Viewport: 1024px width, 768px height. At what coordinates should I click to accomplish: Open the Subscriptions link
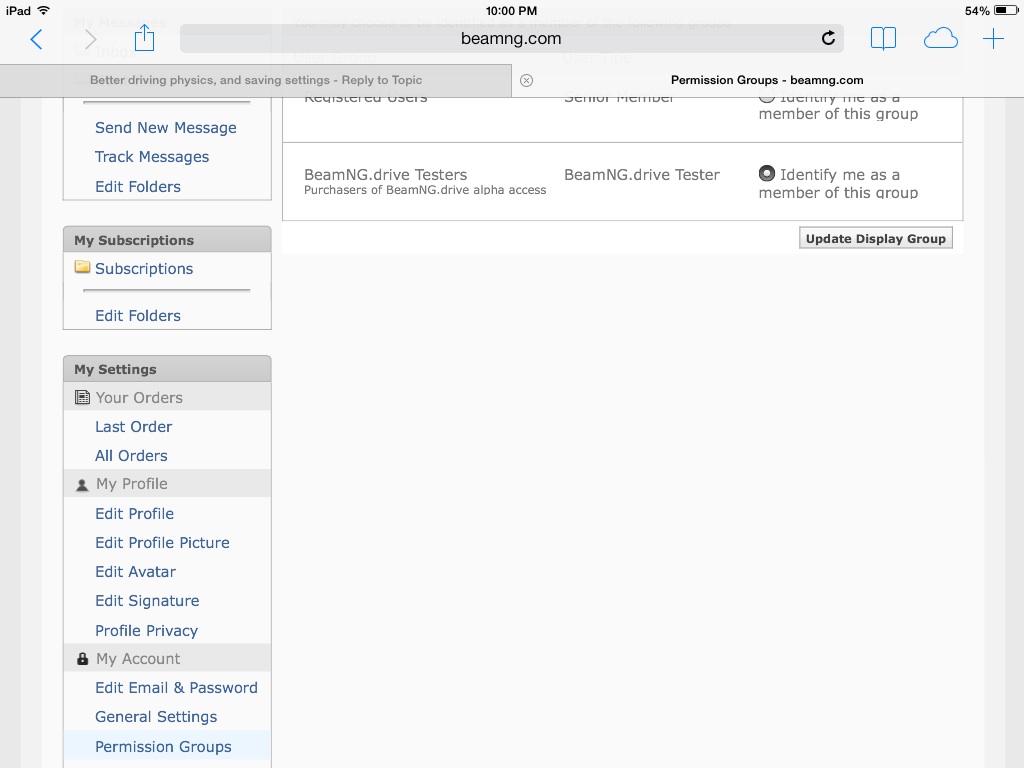144,269
